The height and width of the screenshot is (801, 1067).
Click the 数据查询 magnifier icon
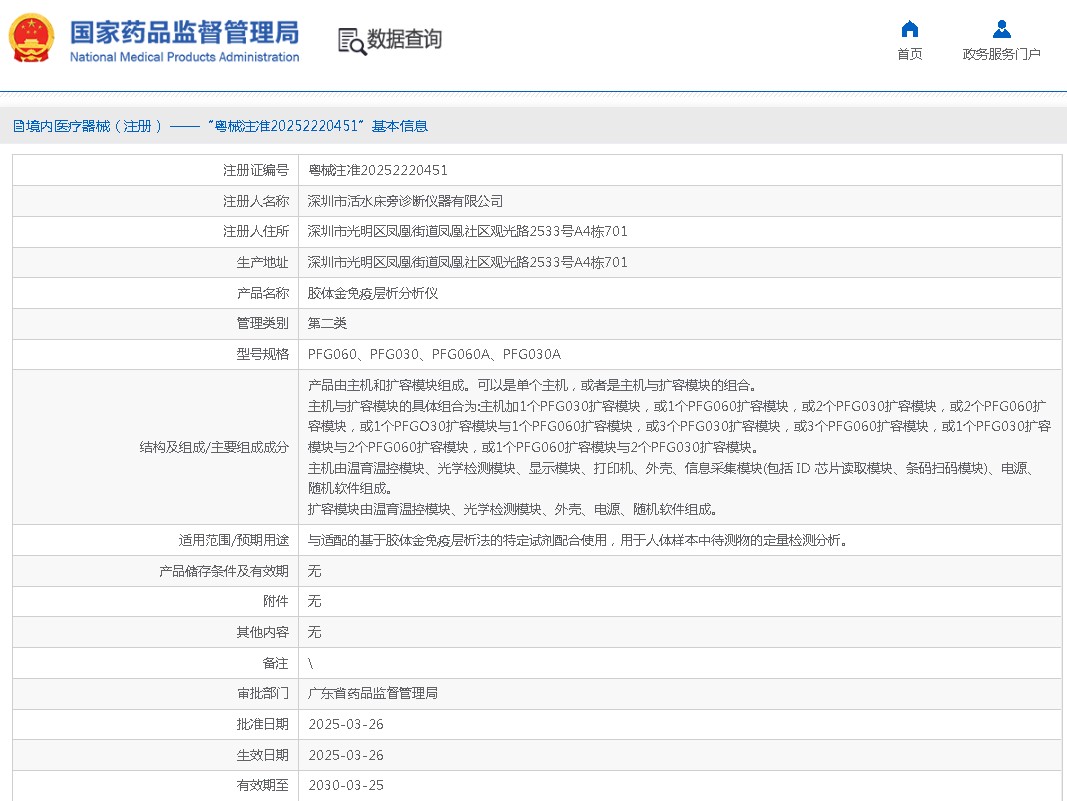pyautogui.click(x=351, y=41)
